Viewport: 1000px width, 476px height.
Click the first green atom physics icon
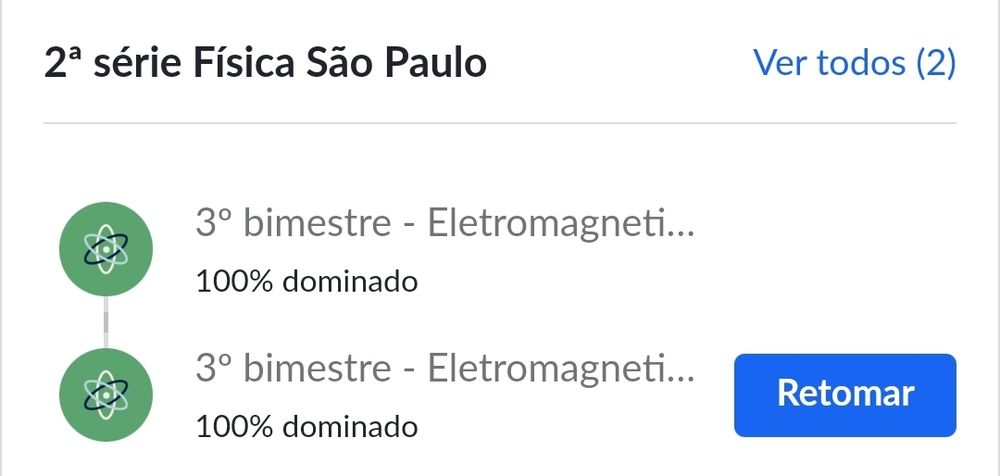click(x=105, y=248)
